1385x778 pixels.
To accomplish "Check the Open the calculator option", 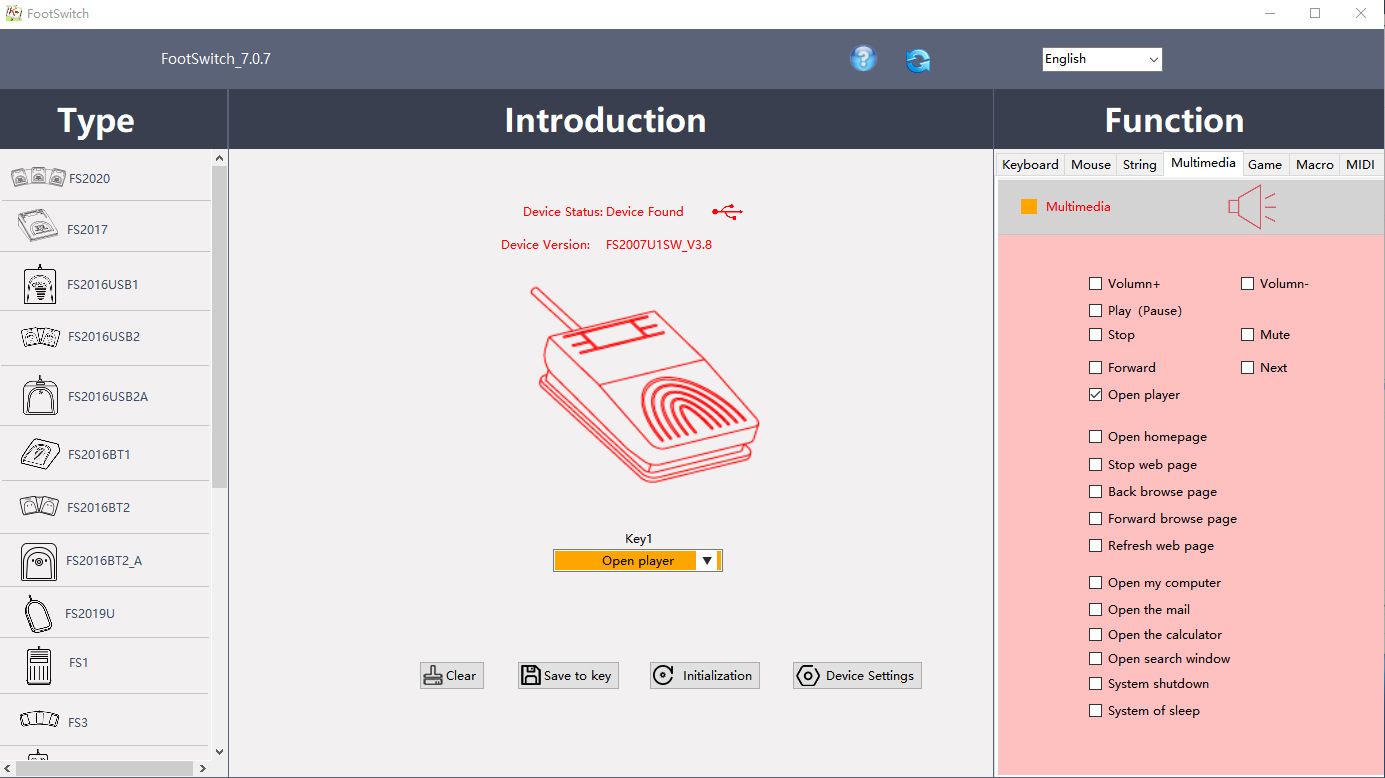I will pos(1096,635).
